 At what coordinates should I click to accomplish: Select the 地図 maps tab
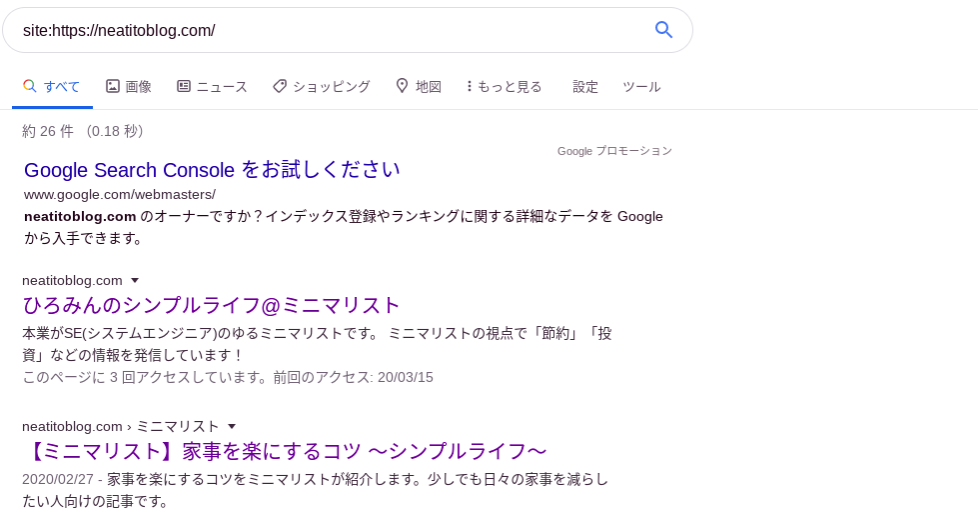pyautogui.click(x=419, y=87)
